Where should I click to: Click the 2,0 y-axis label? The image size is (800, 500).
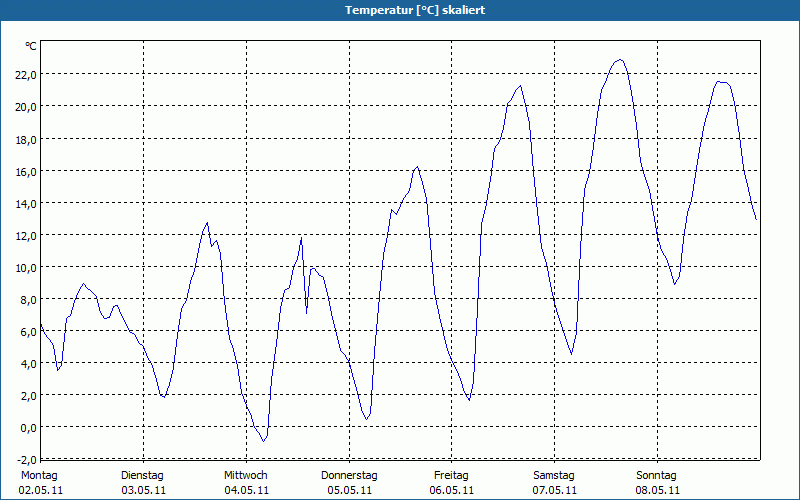point(29,396)
